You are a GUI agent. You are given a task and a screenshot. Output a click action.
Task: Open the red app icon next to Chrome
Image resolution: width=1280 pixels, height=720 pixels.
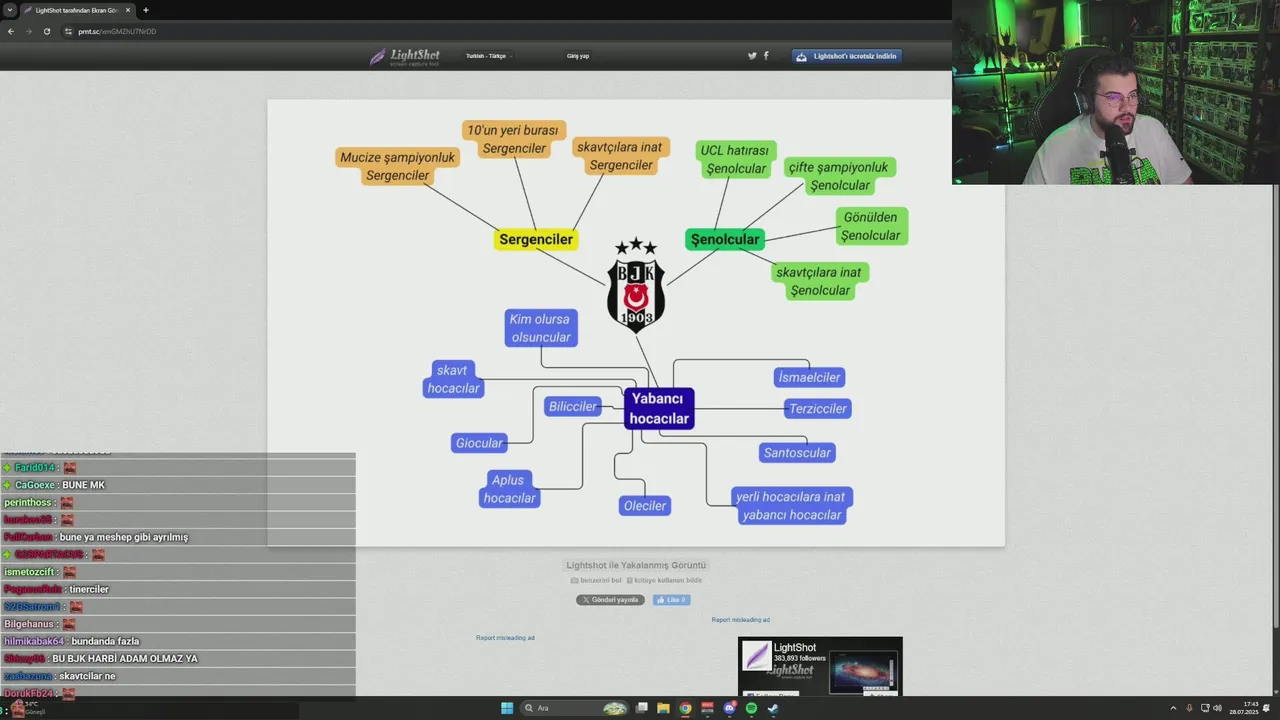click(708, 708)
